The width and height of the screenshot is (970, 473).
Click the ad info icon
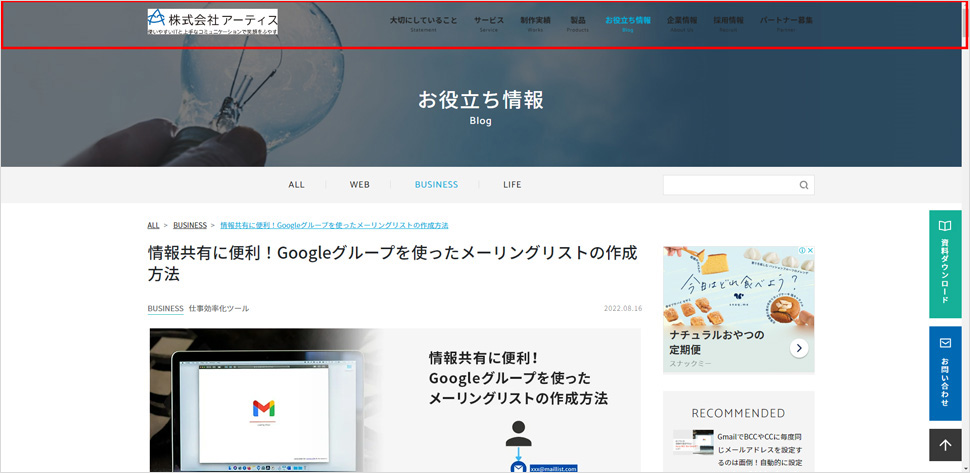pos(802,250)
